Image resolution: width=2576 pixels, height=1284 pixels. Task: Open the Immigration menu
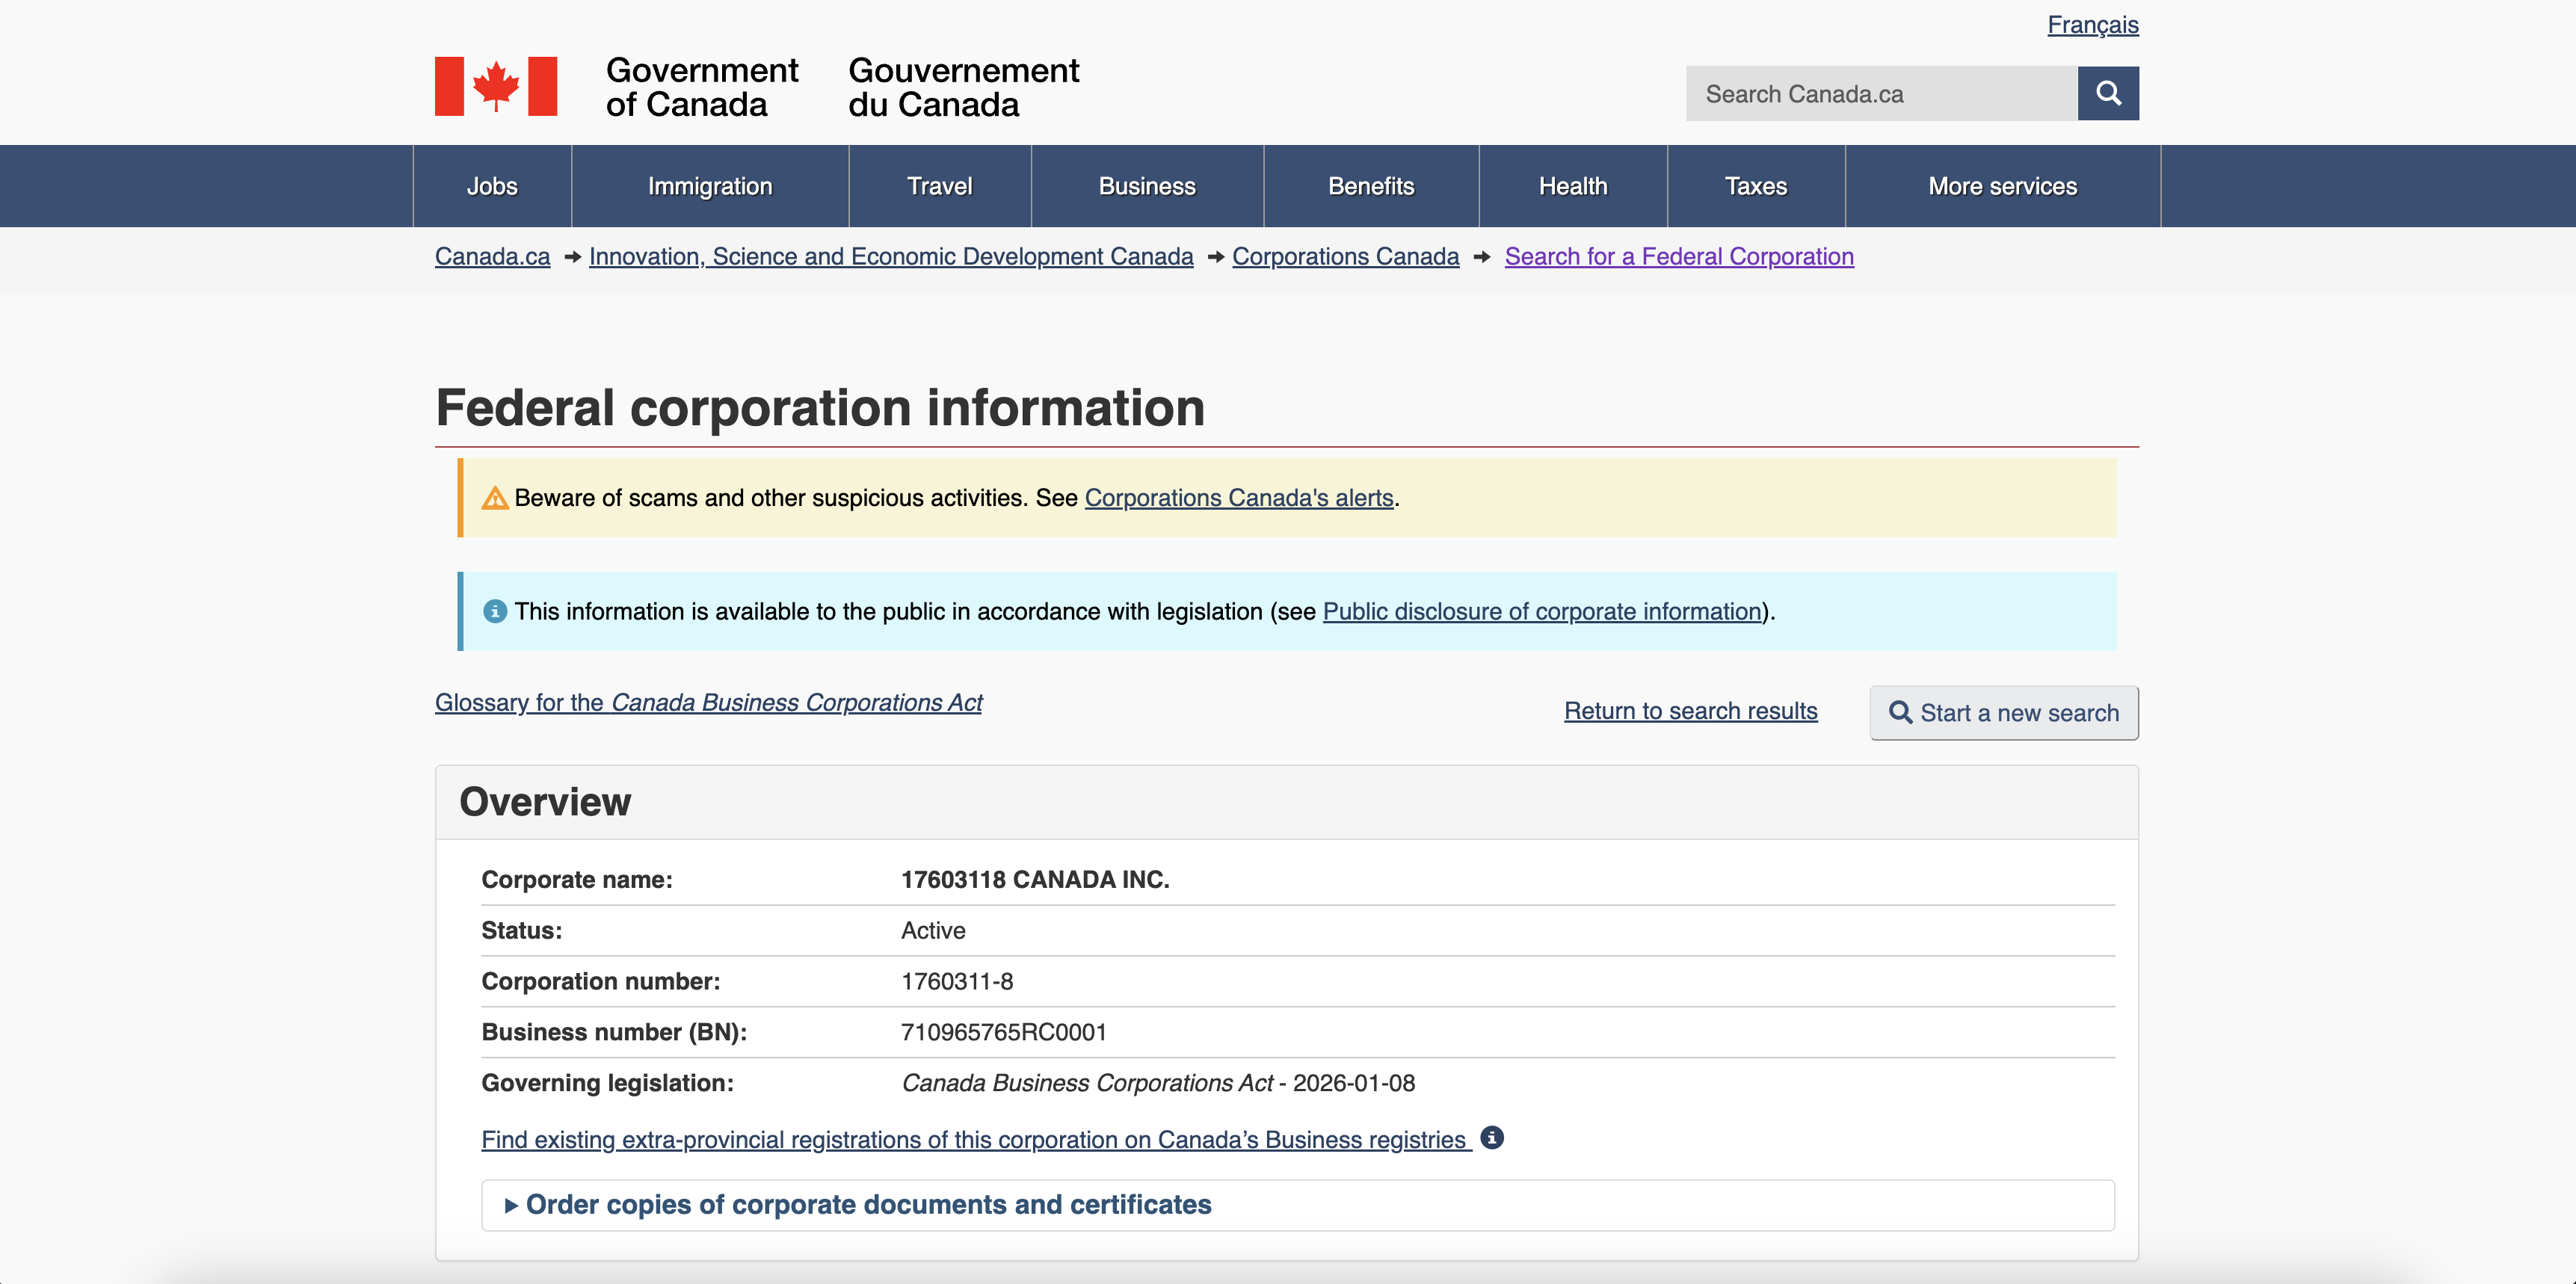(x=709, y=186)
